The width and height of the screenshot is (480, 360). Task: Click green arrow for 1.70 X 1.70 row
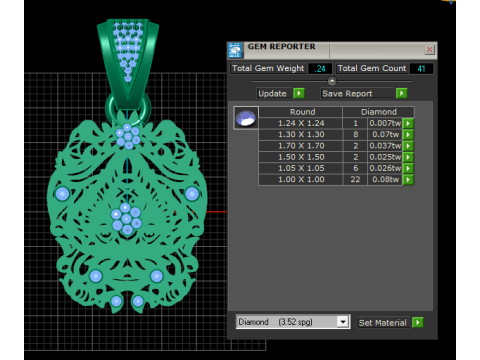[408, 146]
